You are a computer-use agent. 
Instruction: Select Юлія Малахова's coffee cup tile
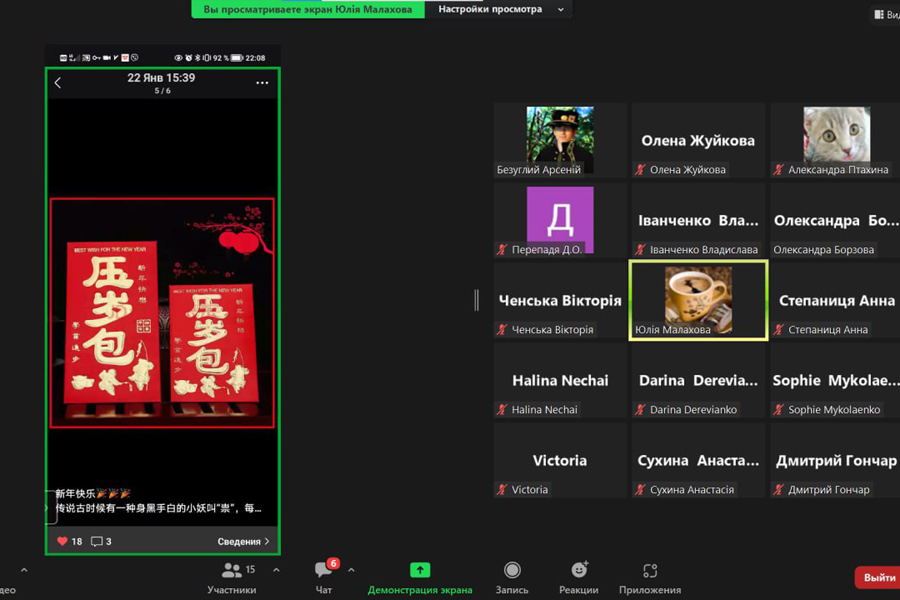[x=699, y=300]
